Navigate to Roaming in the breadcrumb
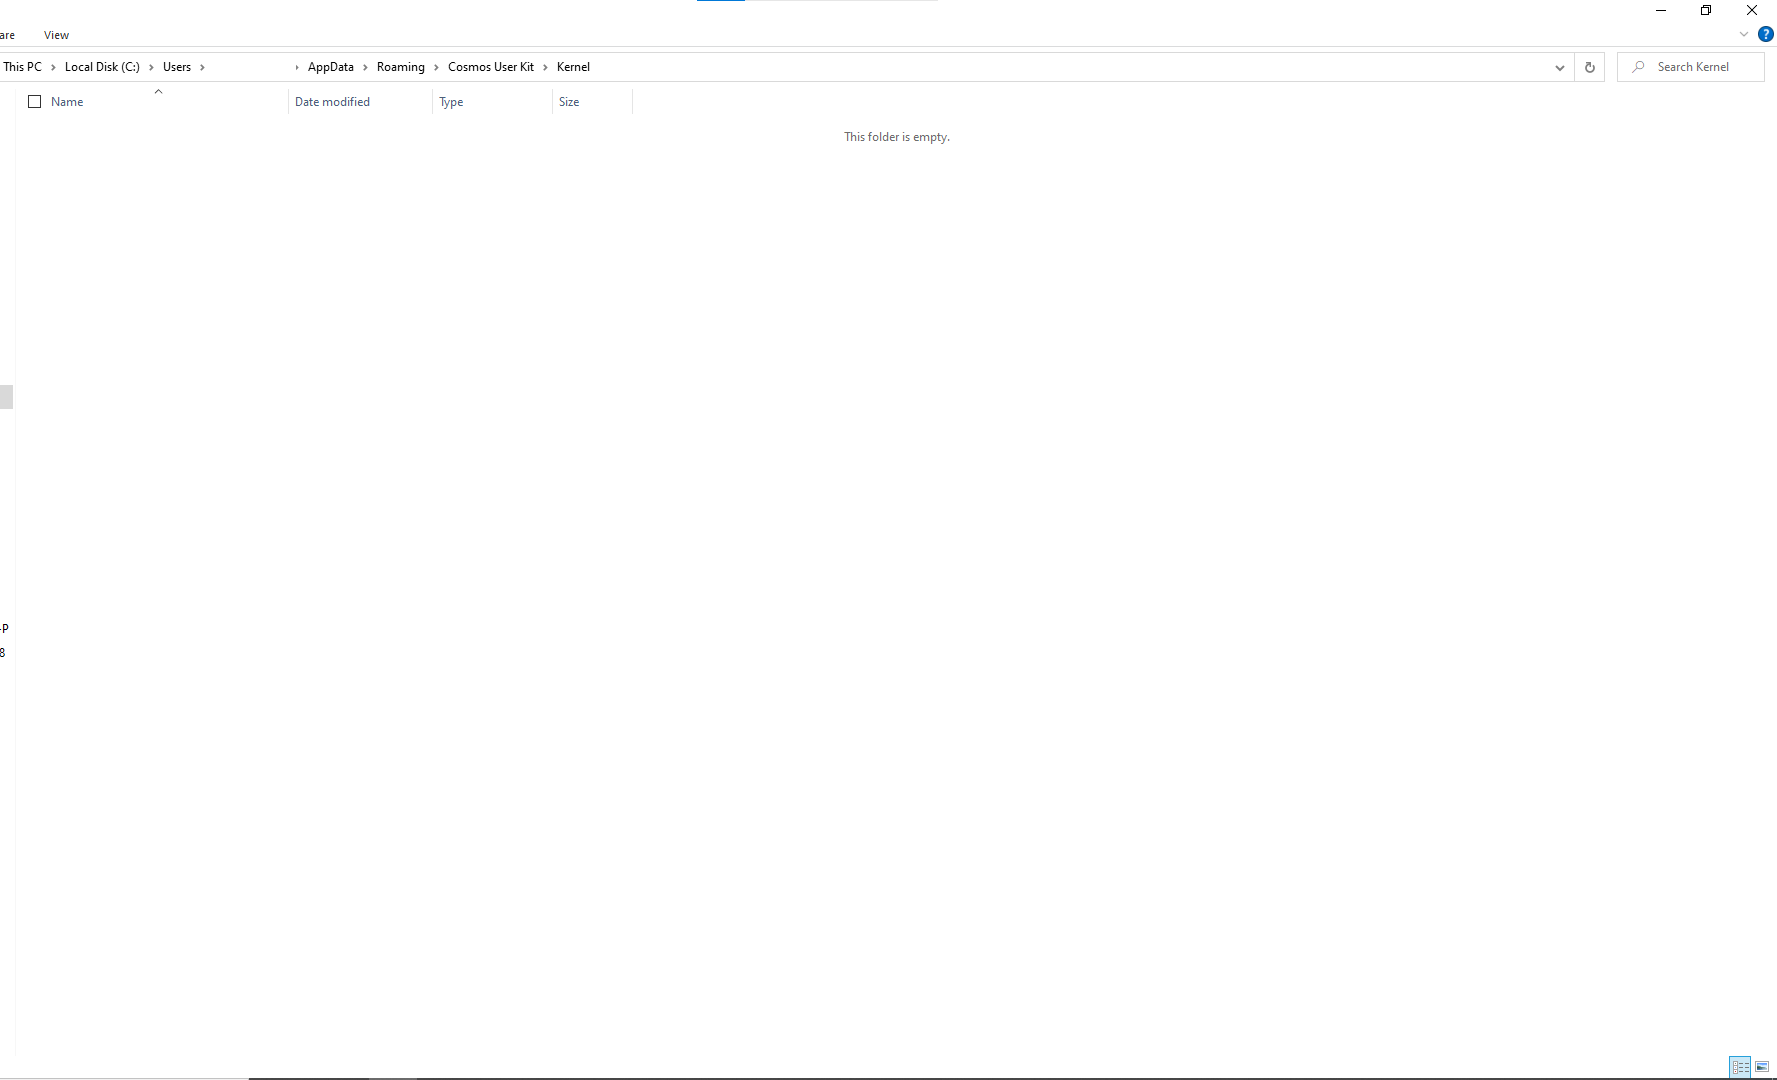Screen dimensions: 1777x1080 [400, 67]
